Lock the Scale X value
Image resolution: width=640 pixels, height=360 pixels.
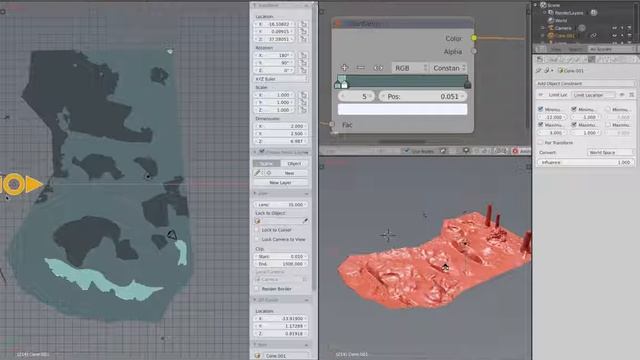(303, 95)
